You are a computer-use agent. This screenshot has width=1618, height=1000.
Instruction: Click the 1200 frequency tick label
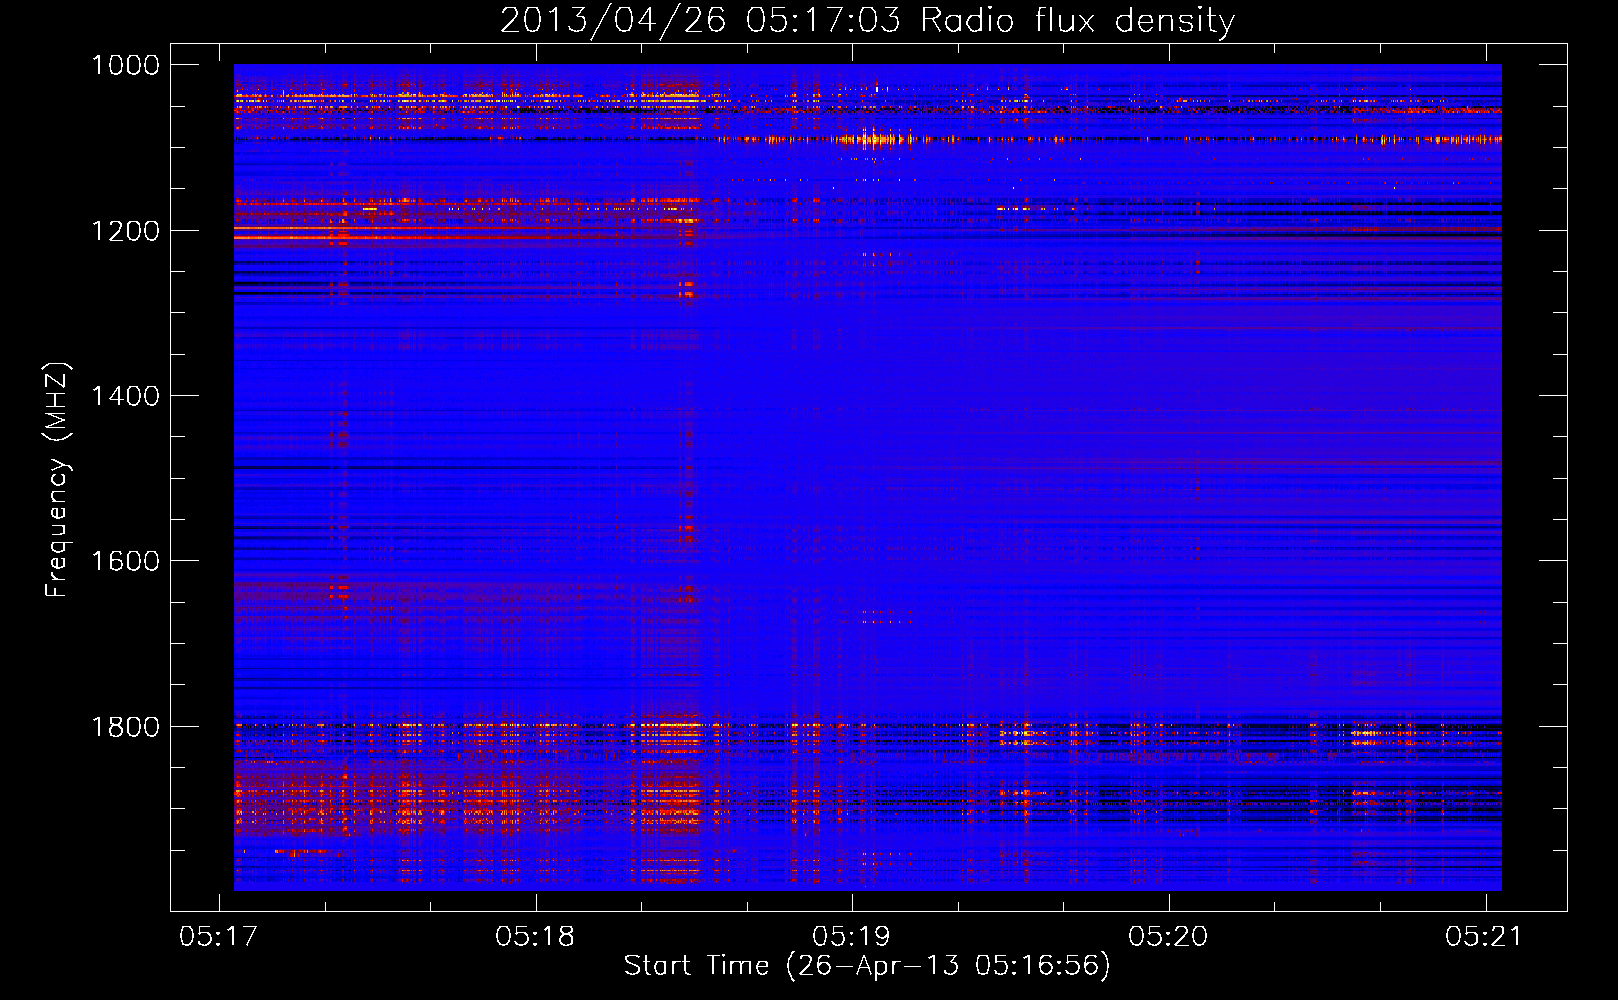point(125,231)
